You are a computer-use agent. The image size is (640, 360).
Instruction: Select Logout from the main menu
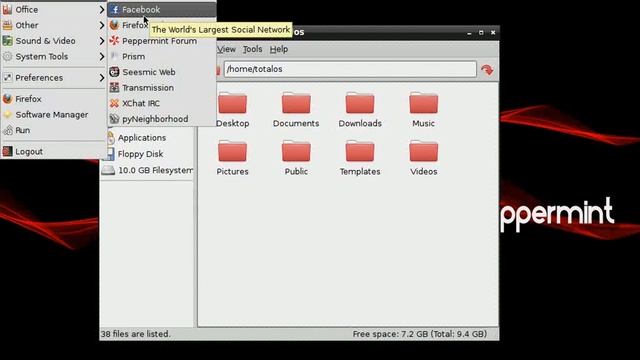point(53,151)
